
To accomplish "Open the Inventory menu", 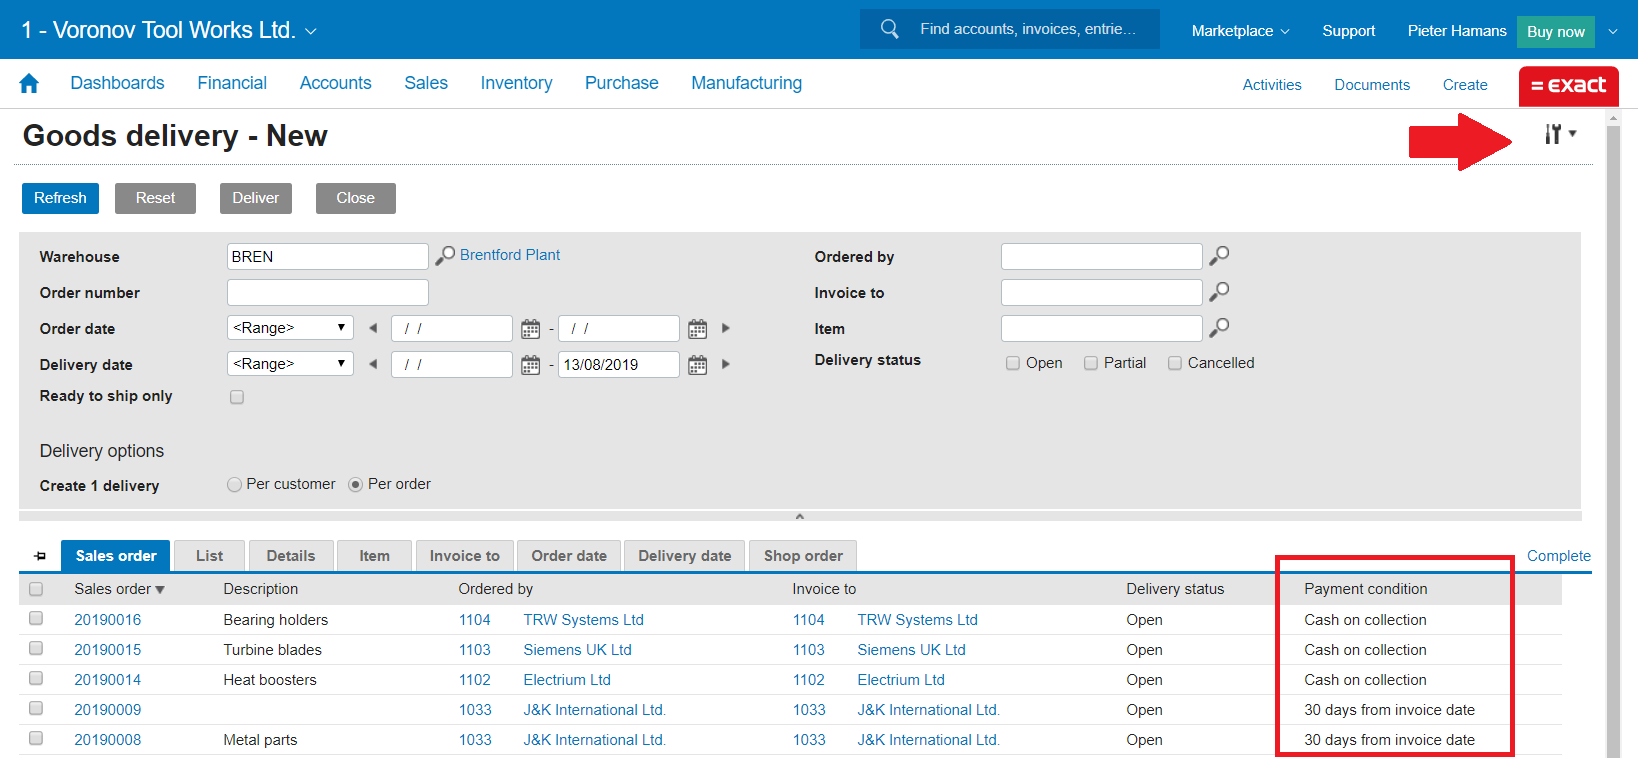I will point(516,83).
